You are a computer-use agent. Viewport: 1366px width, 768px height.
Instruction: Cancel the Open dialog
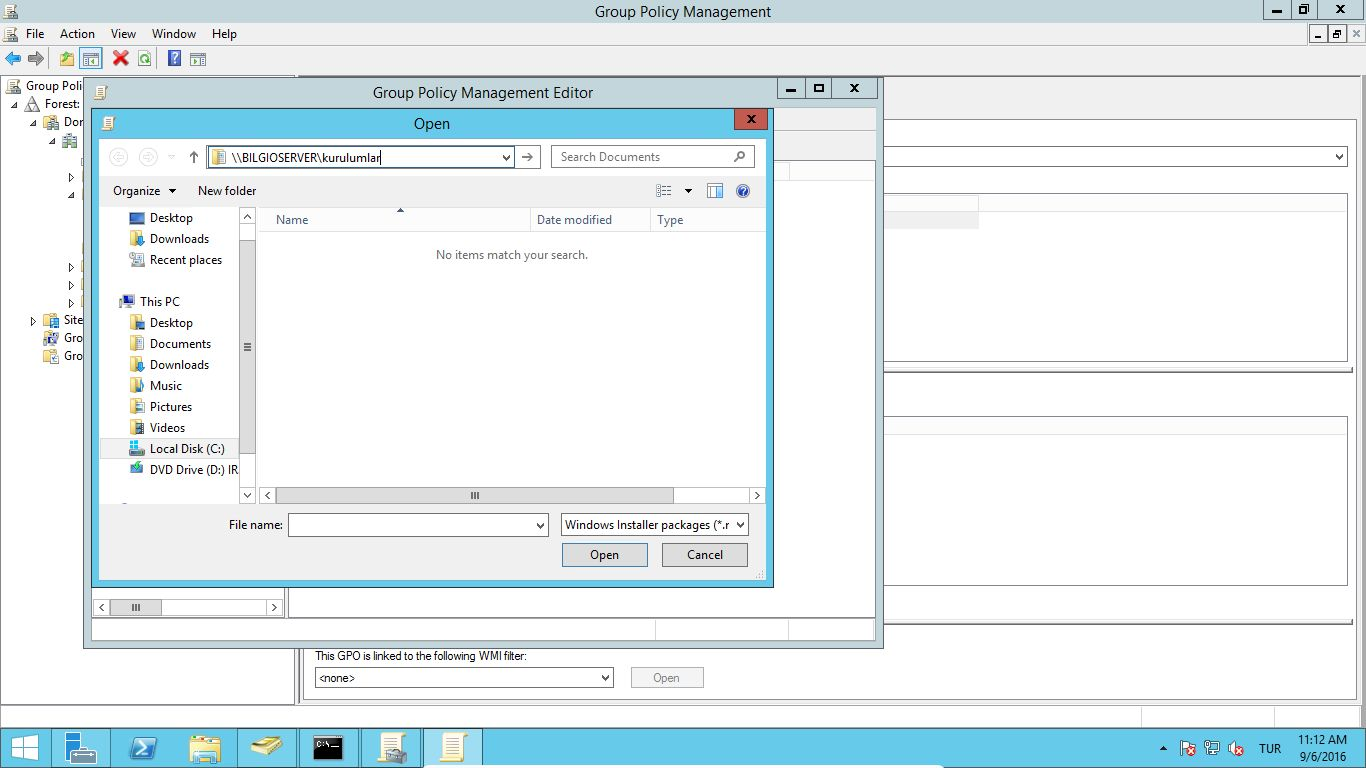tap(704, 555)
